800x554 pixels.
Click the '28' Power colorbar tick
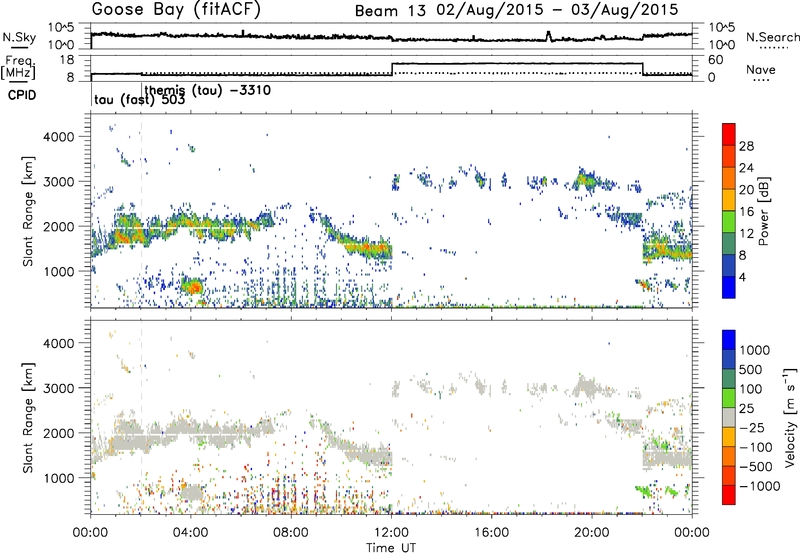746,146
